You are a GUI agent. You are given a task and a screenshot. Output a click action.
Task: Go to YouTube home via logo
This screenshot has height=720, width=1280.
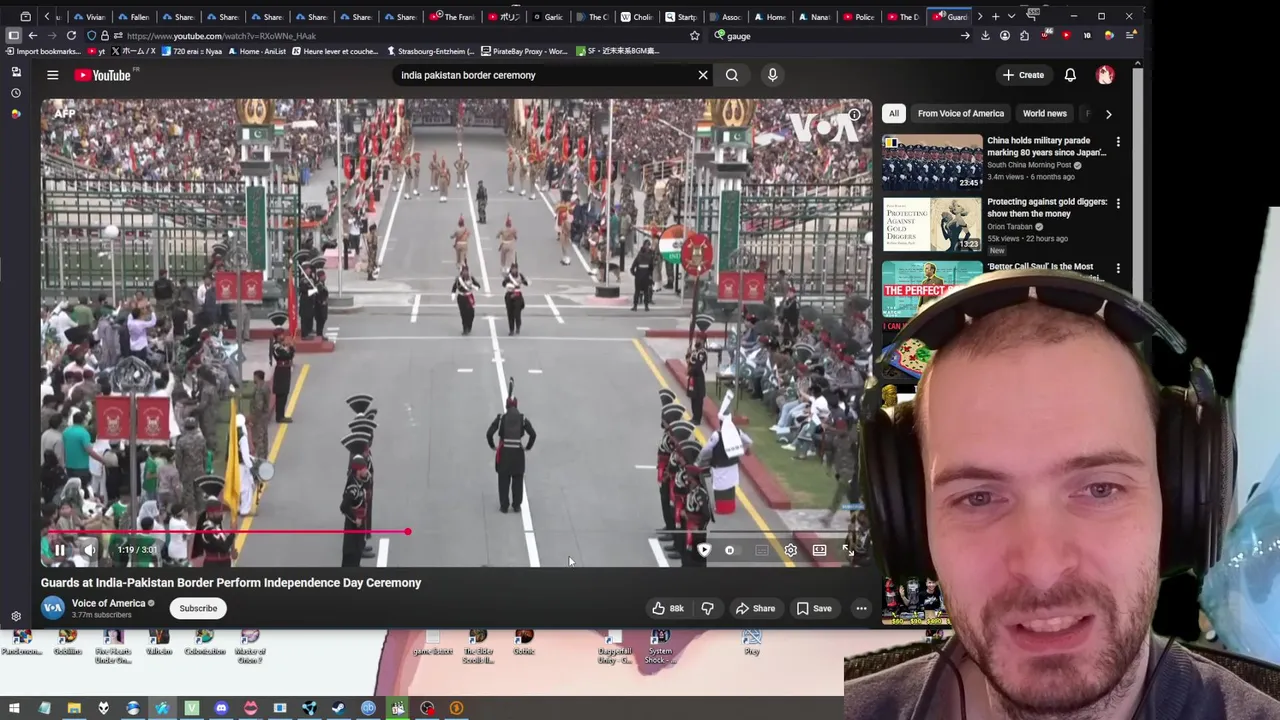(x=104, y=75)
